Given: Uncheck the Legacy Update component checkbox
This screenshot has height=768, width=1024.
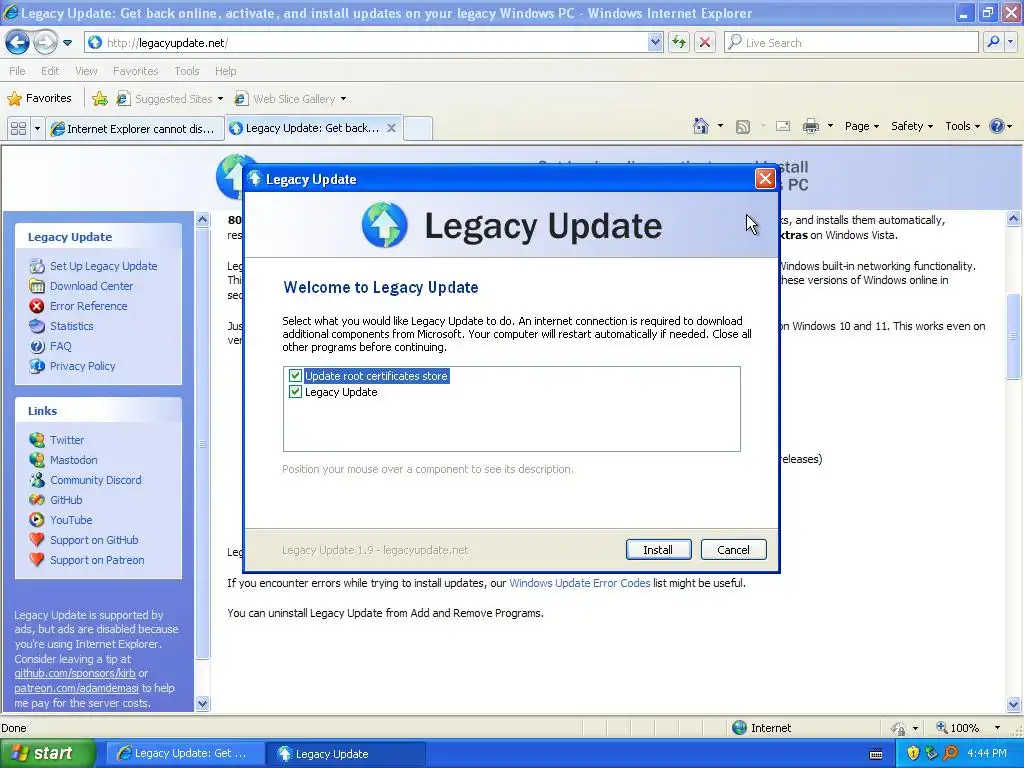Looking at the screenshot, I should coord(295,392).
